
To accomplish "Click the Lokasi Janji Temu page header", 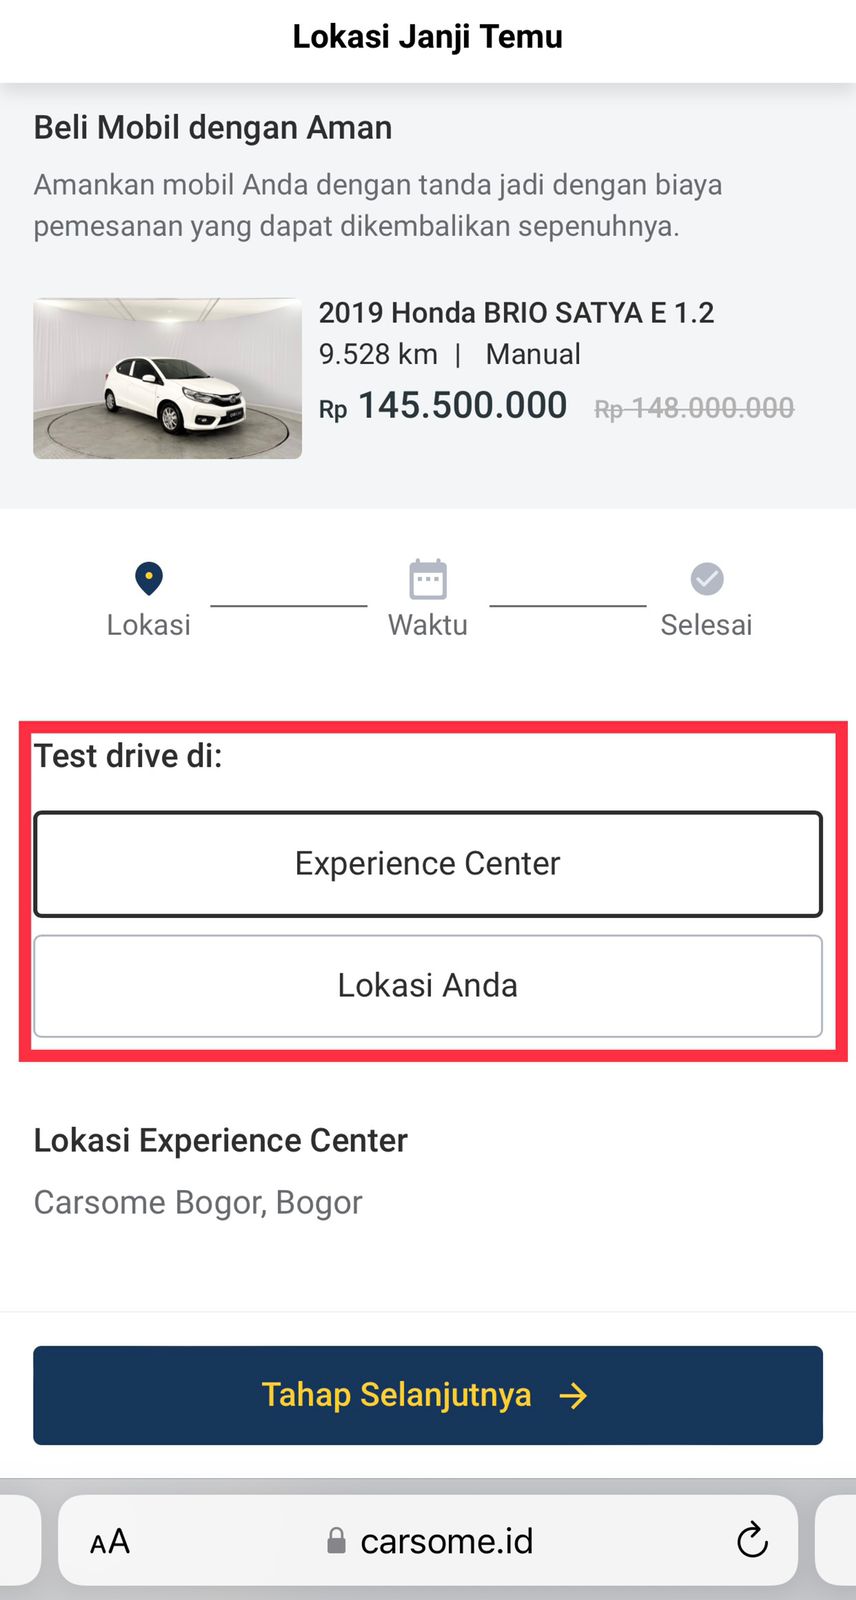I will (x=427, y=36).
